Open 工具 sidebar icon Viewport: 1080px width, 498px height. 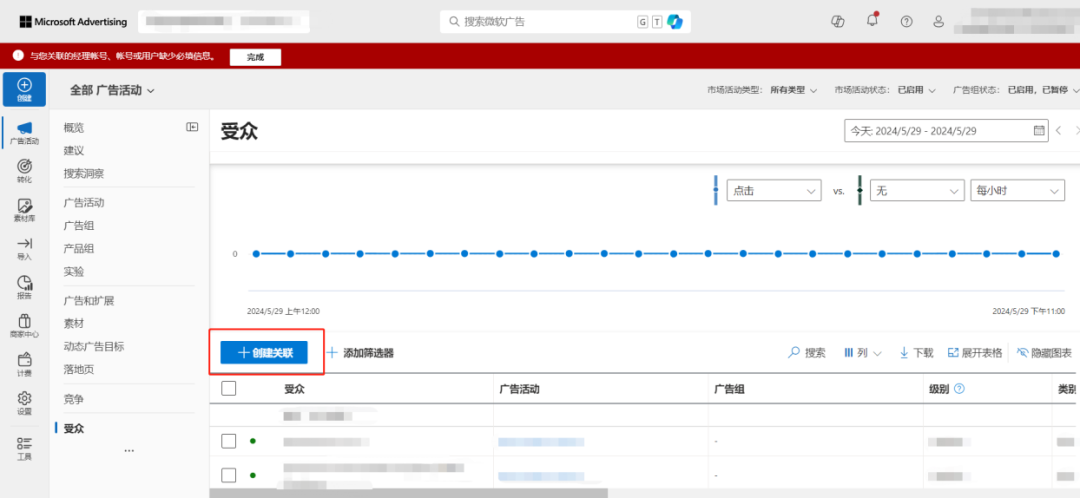click(x=24, y=448)
